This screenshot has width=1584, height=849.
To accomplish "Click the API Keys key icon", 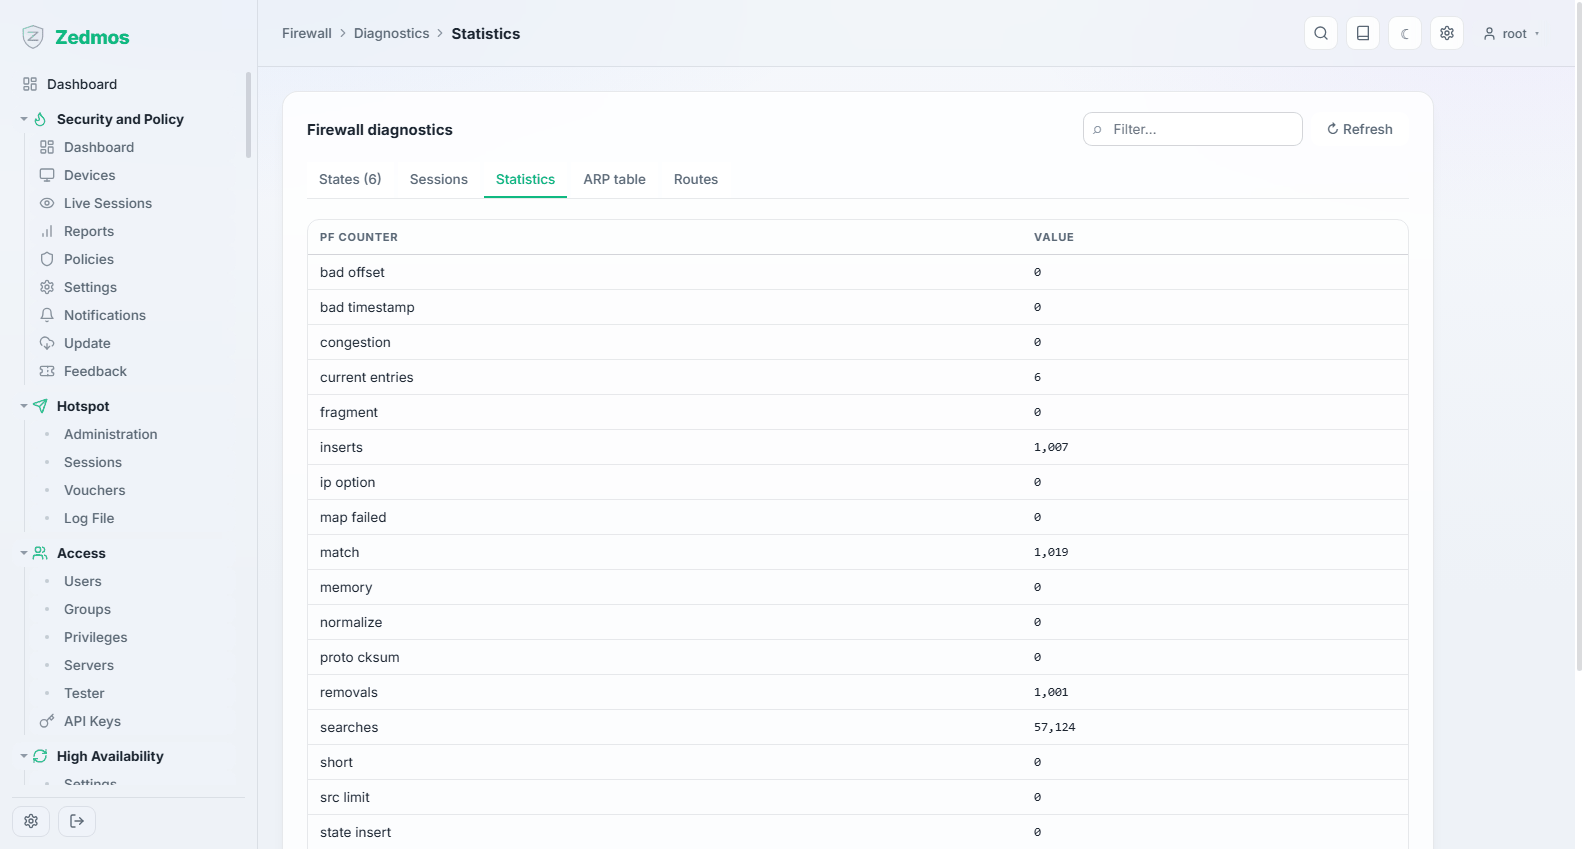I will pos(47,721).
